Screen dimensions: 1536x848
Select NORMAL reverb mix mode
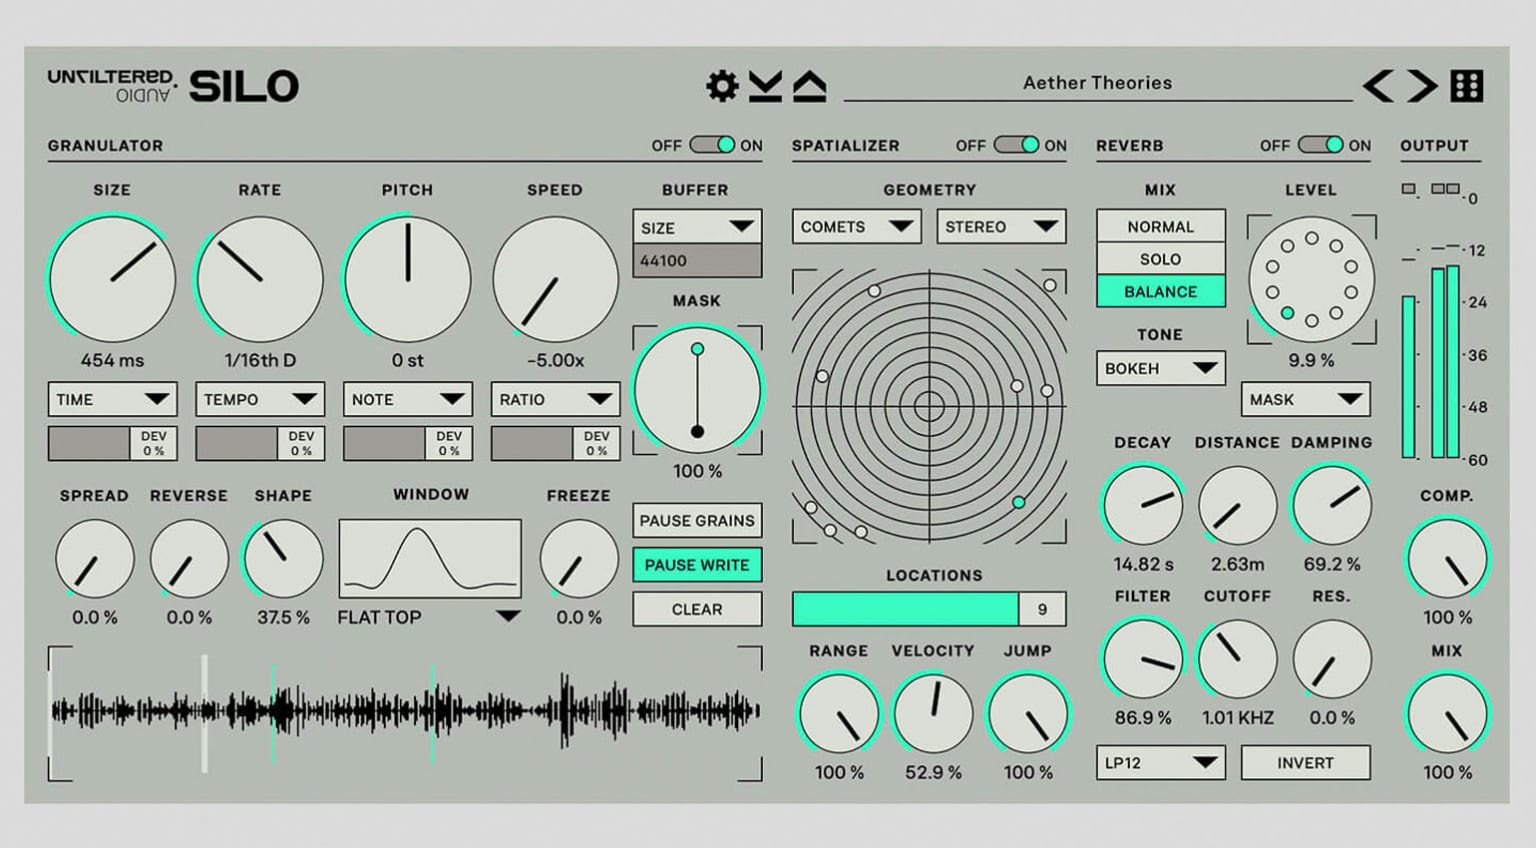point(1160,227)
